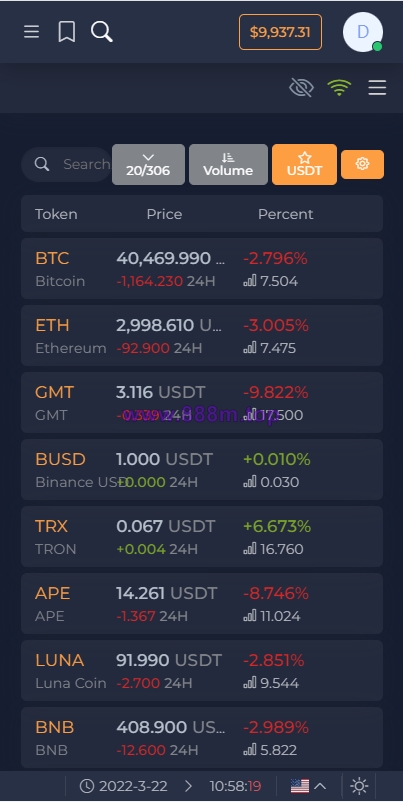The height and width of the screenshot is (802, 403).
Task: Click the $9,937.31 balance button
Action: [280, 32]
